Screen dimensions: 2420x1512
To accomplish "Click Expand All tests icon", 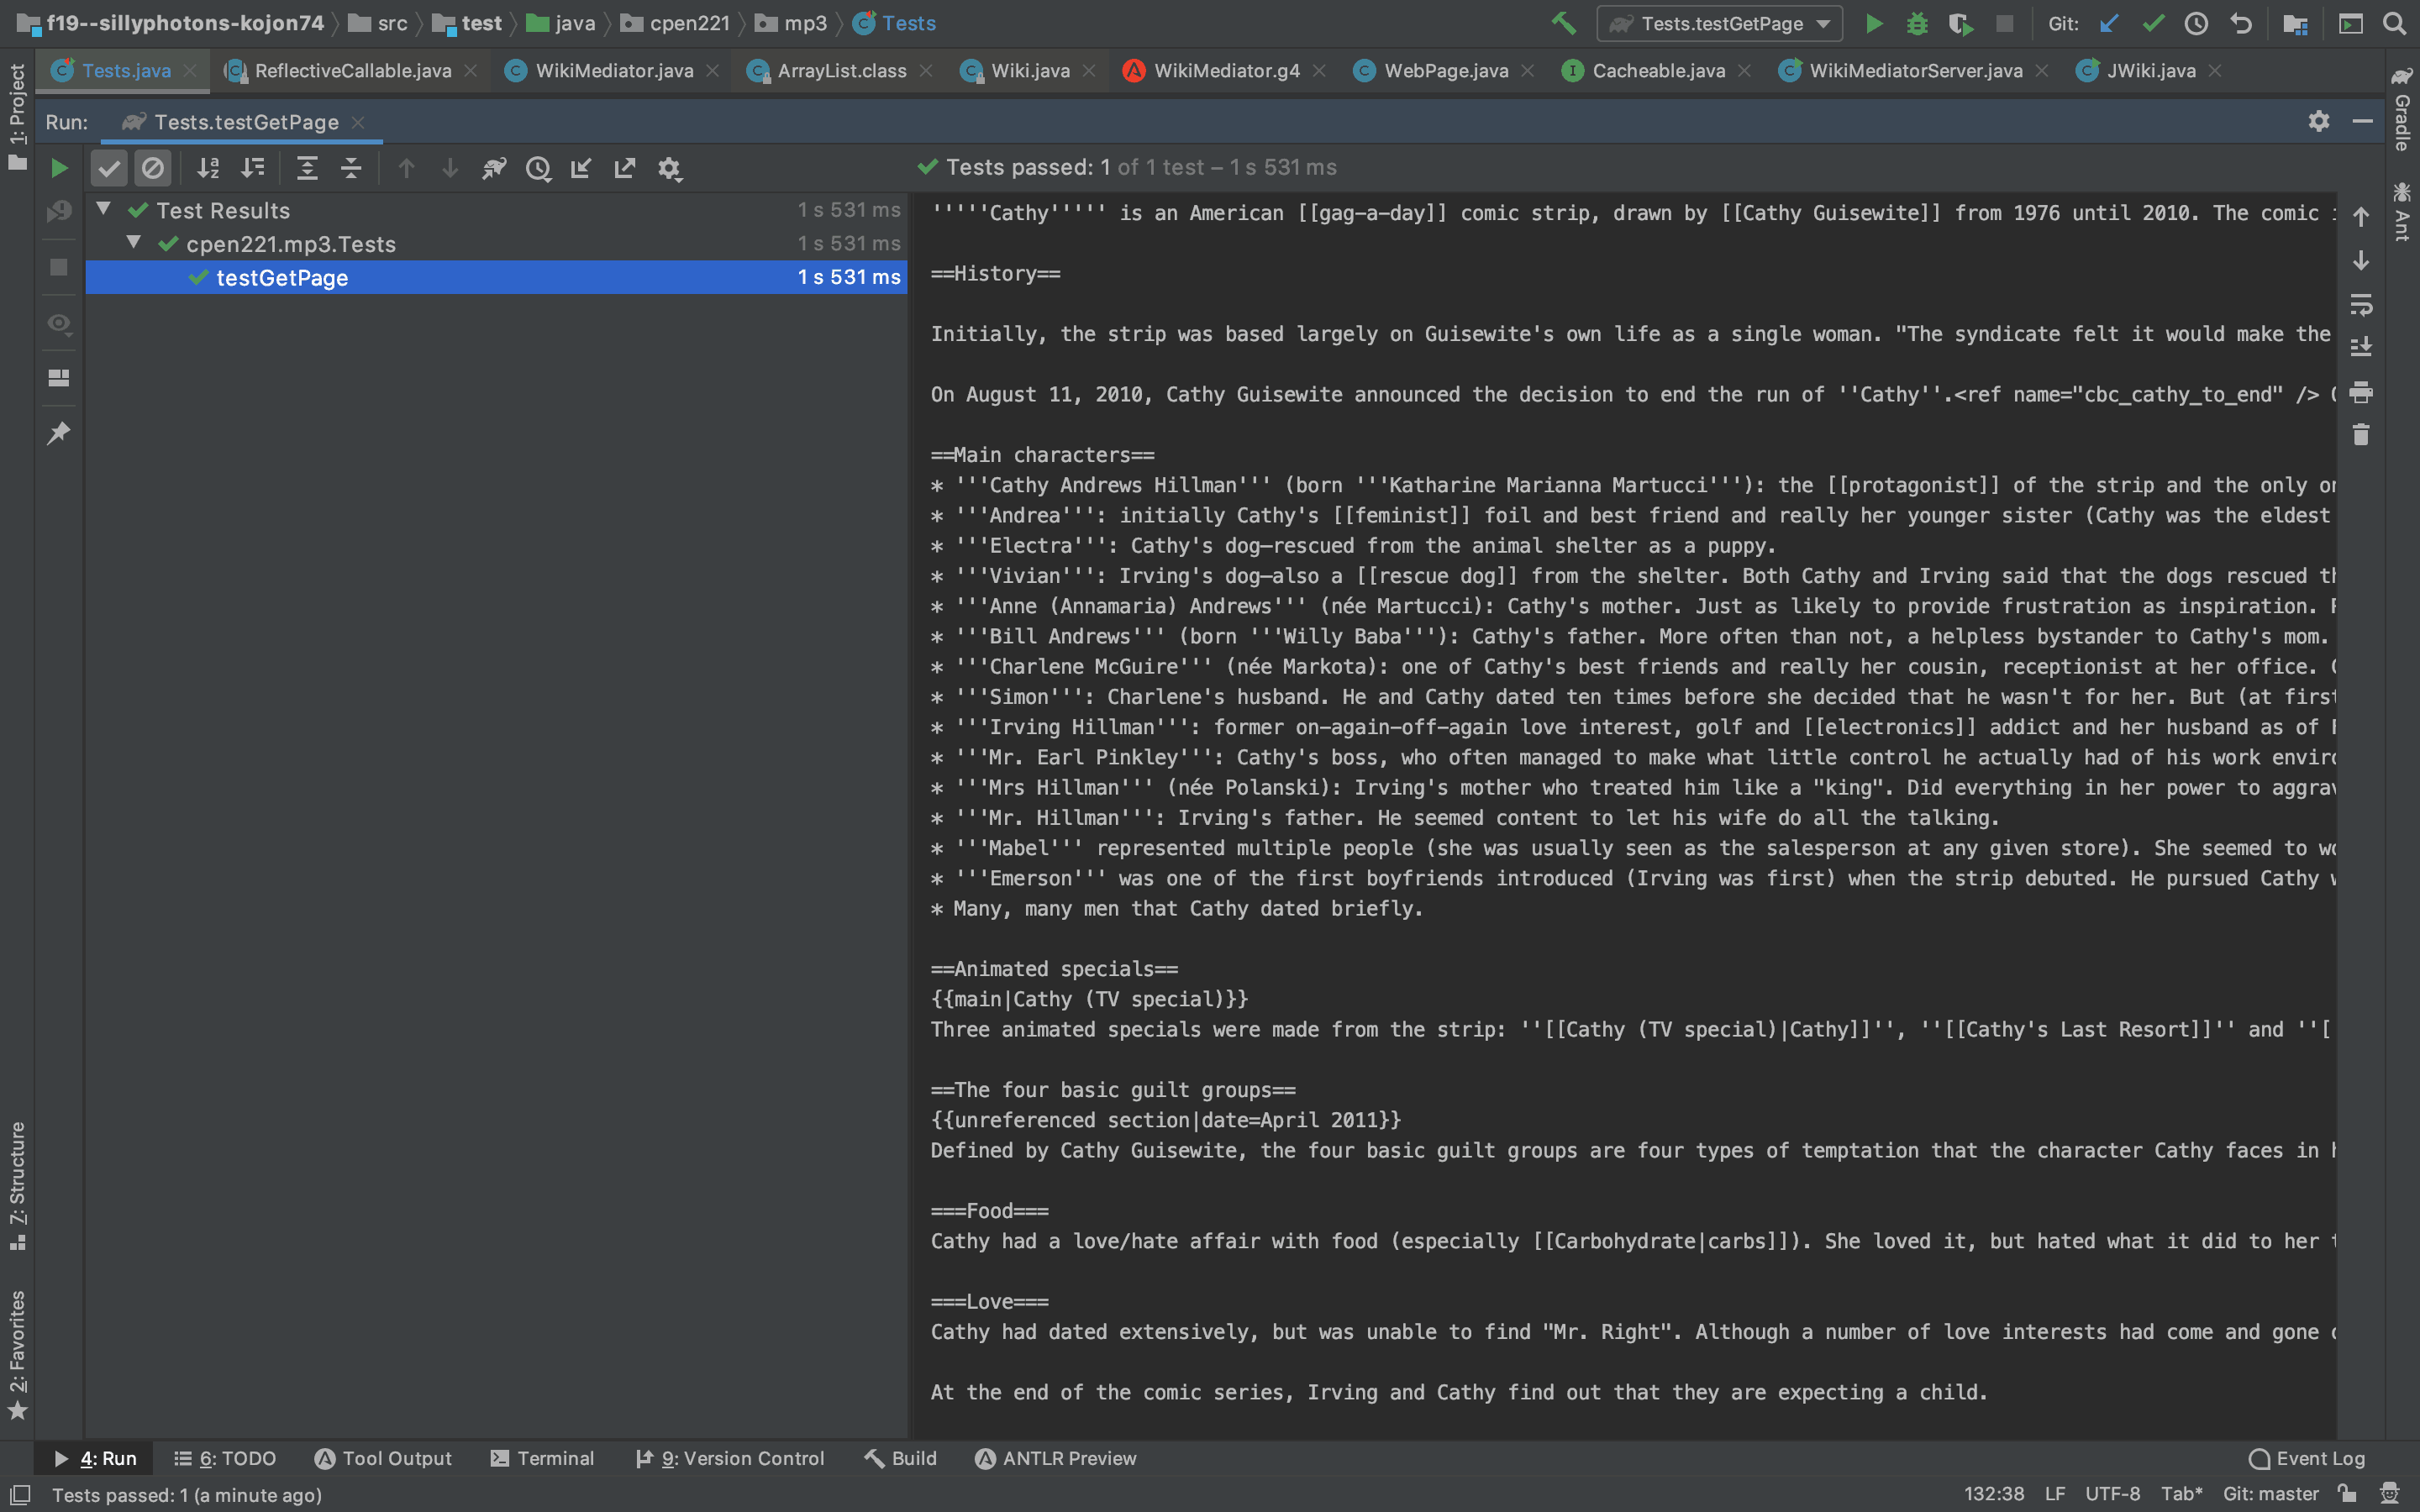I will [x=307, y=168].
